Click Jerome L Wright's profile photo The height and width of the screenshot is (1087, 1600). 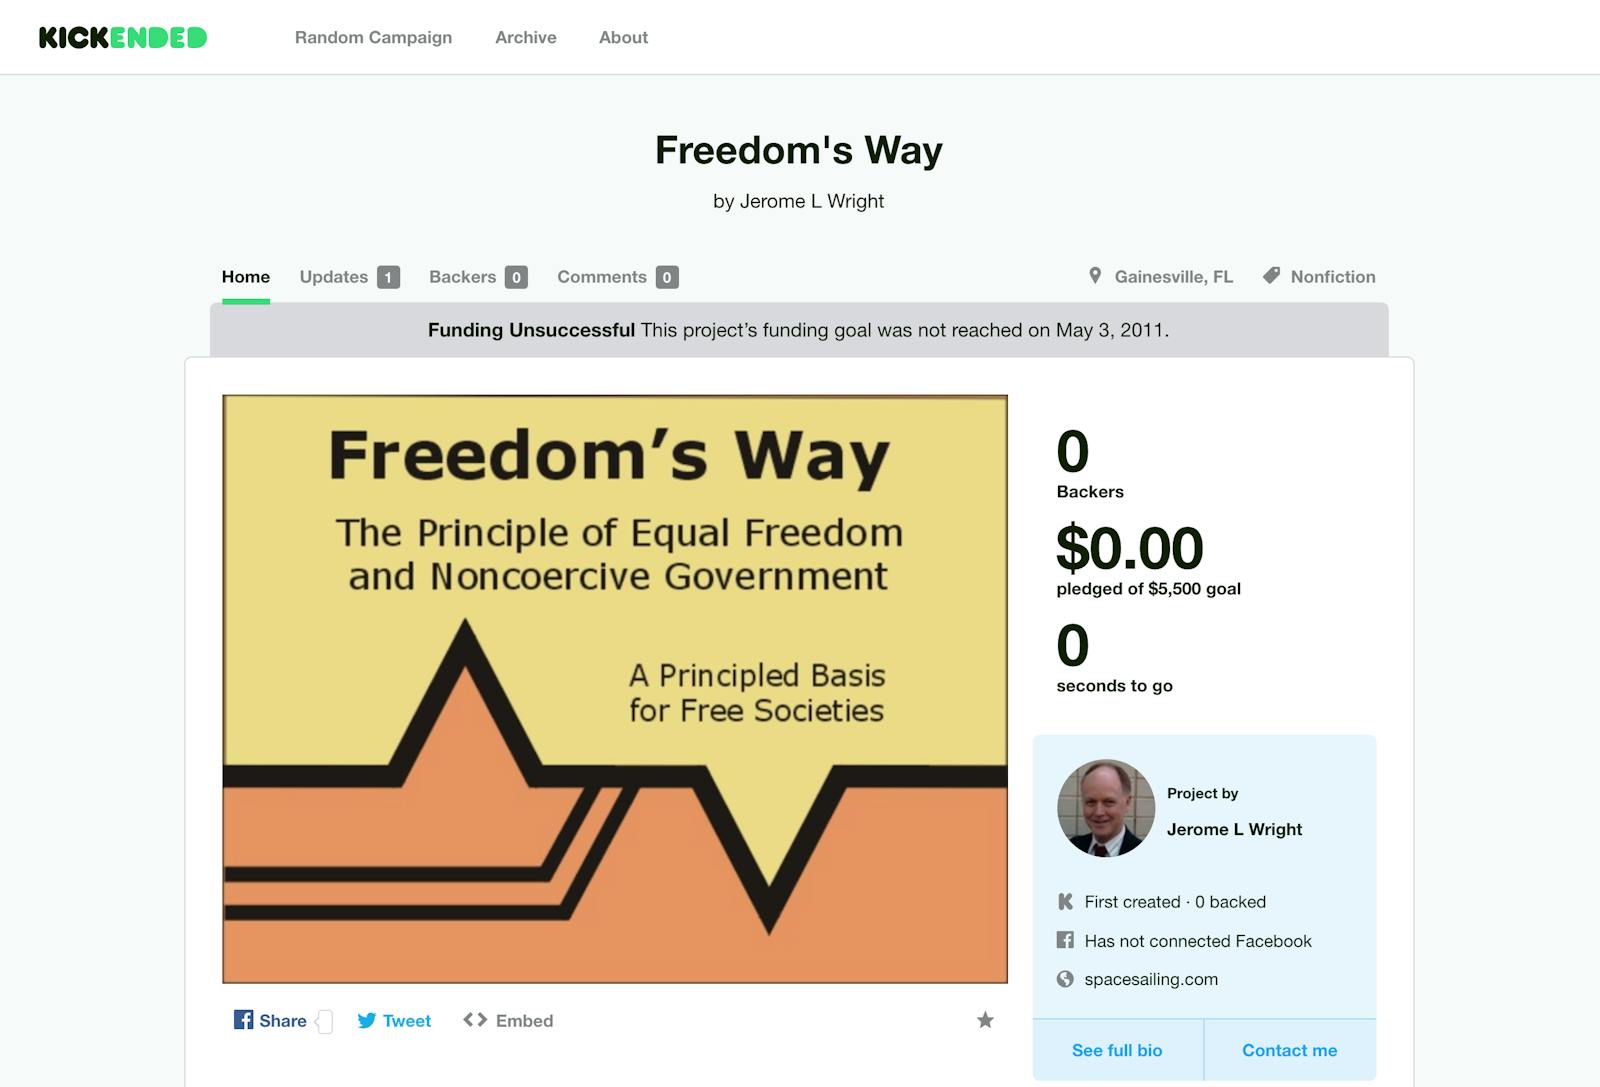pos(1106,808)
